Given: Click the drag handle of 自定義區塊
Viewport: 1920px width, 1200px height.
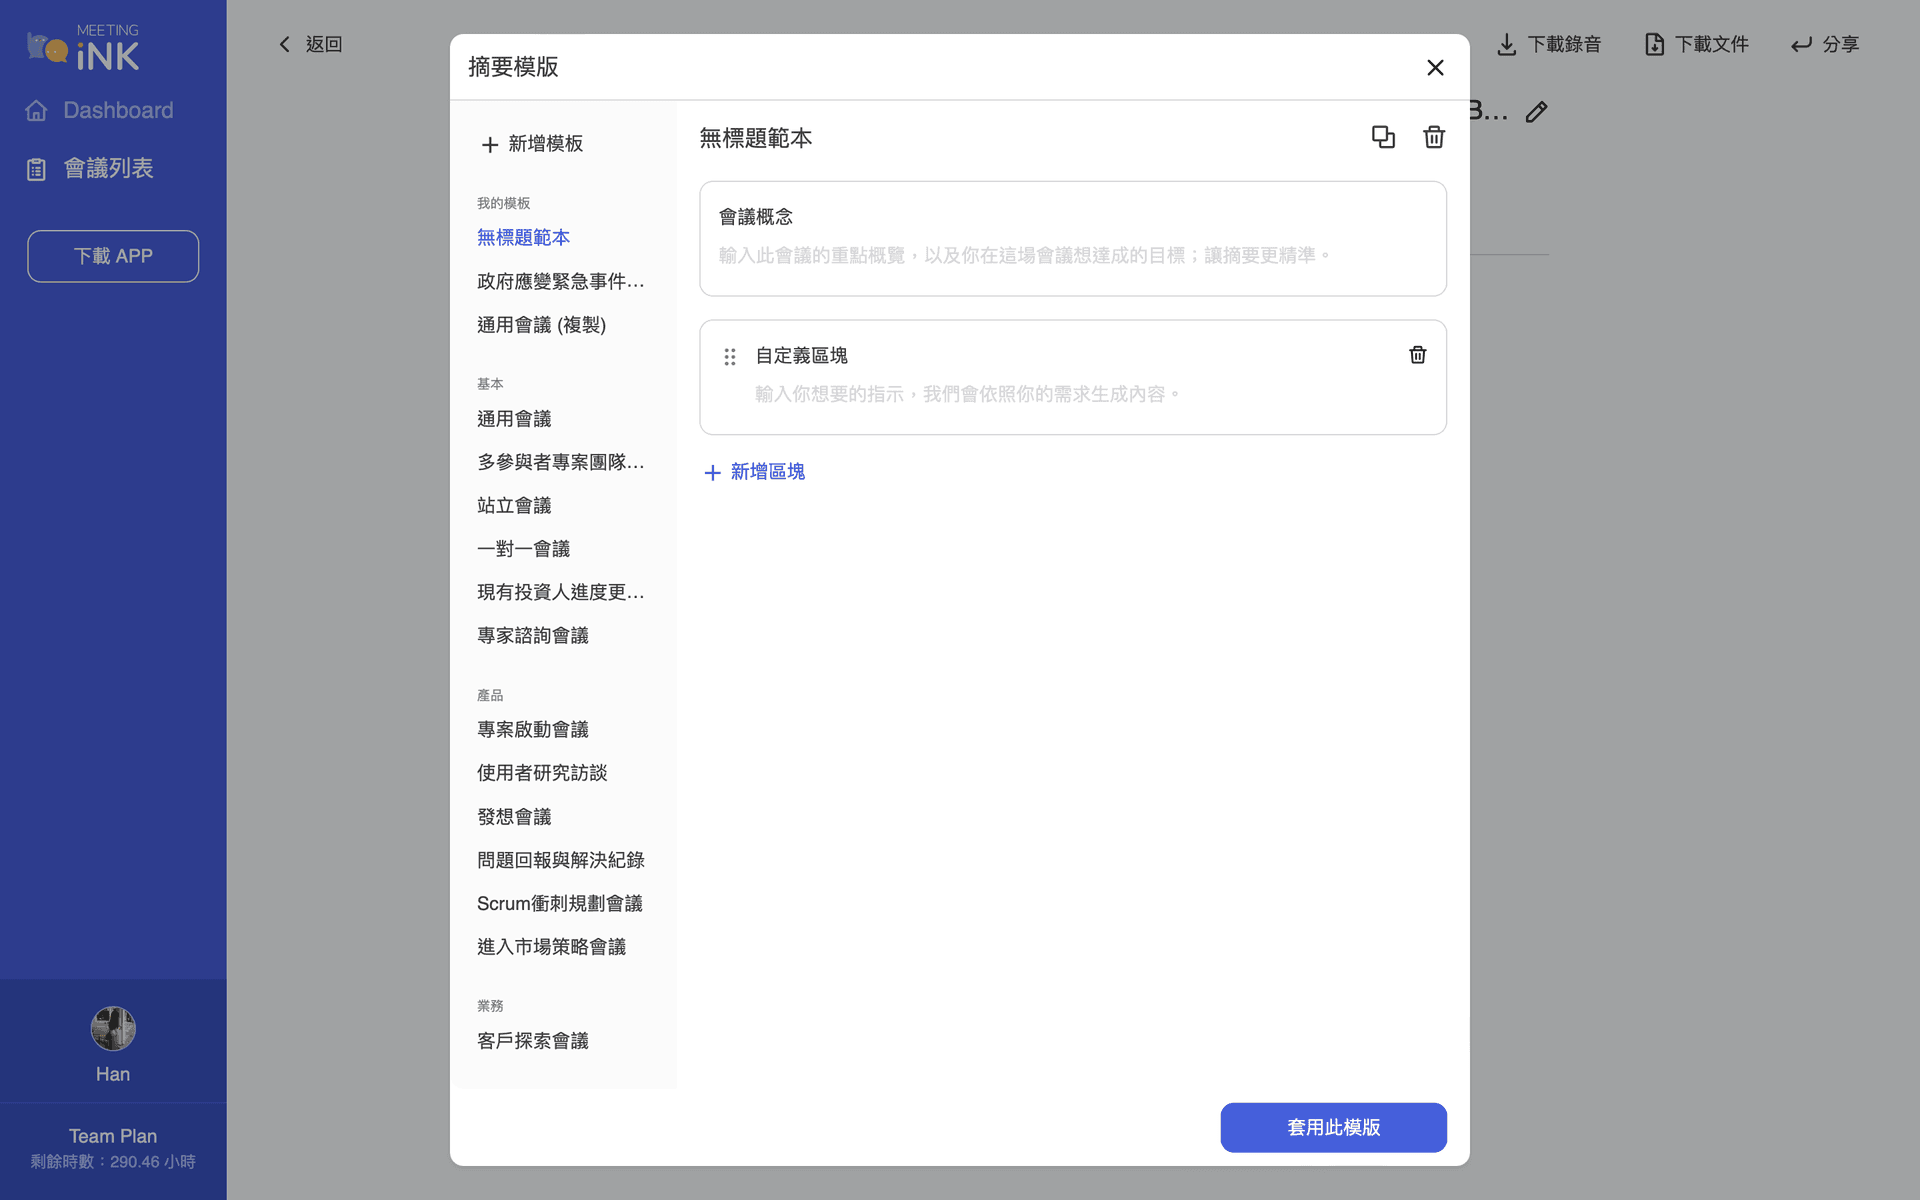Looking at the screenshot, I should pos(729,356).
